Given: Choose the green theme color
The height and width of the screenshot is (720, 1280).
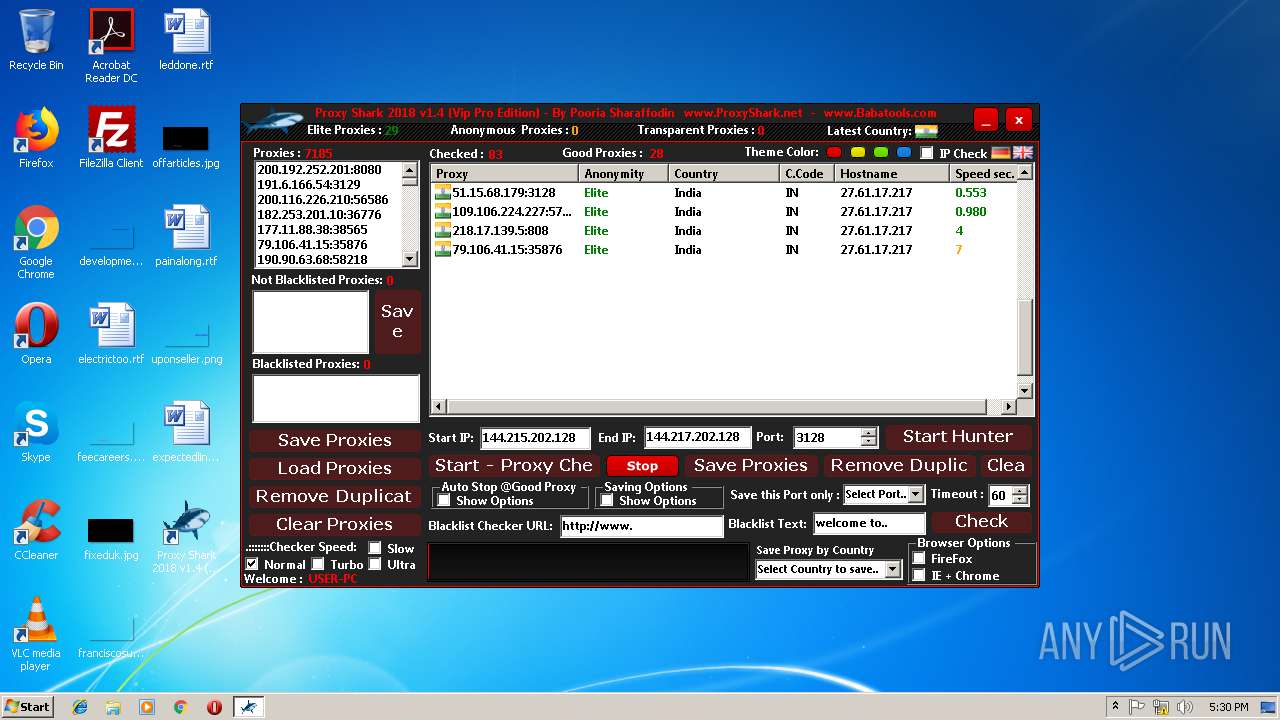Looking at the screenshot, I should click(881, 152).
